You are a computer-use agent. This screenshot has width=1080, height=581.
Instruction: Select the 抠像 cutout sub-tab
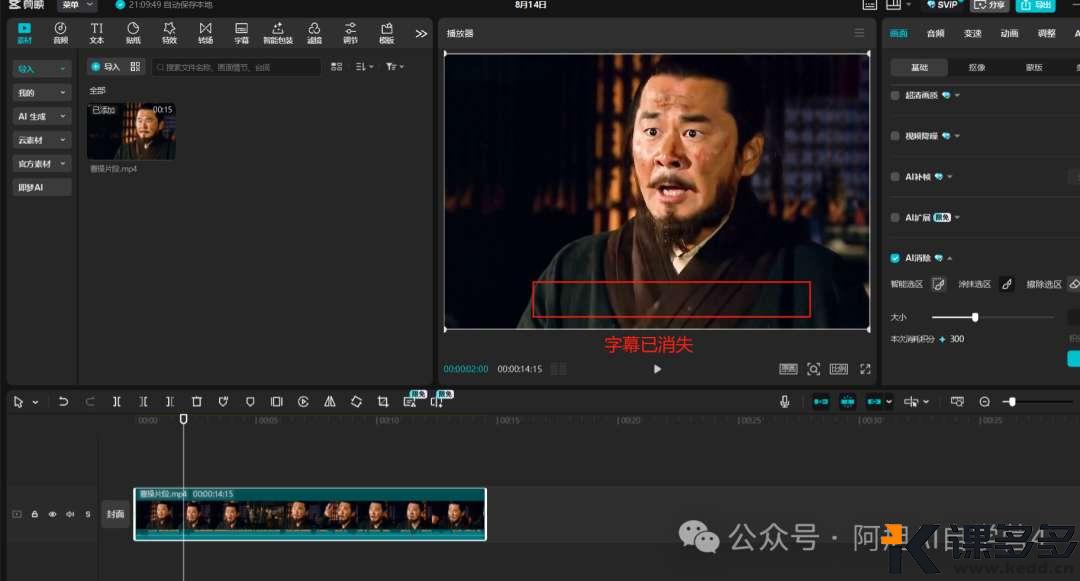[977, 67]
